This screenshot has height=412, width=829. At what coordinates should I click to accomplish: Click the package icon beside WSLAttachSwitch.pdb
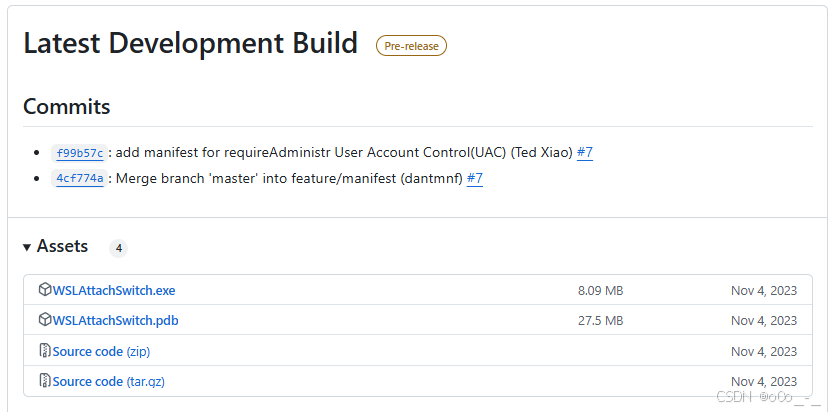point(45,320)
